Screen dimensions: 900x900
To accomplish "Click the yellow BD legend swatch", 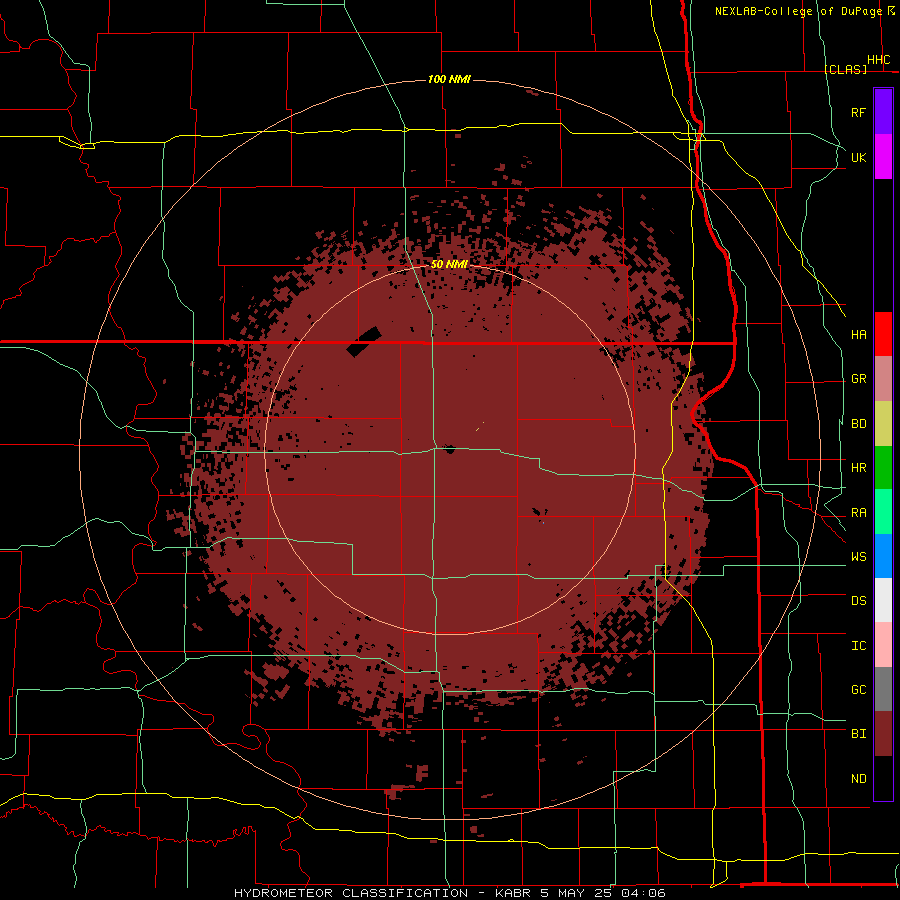I will (883, 423).
